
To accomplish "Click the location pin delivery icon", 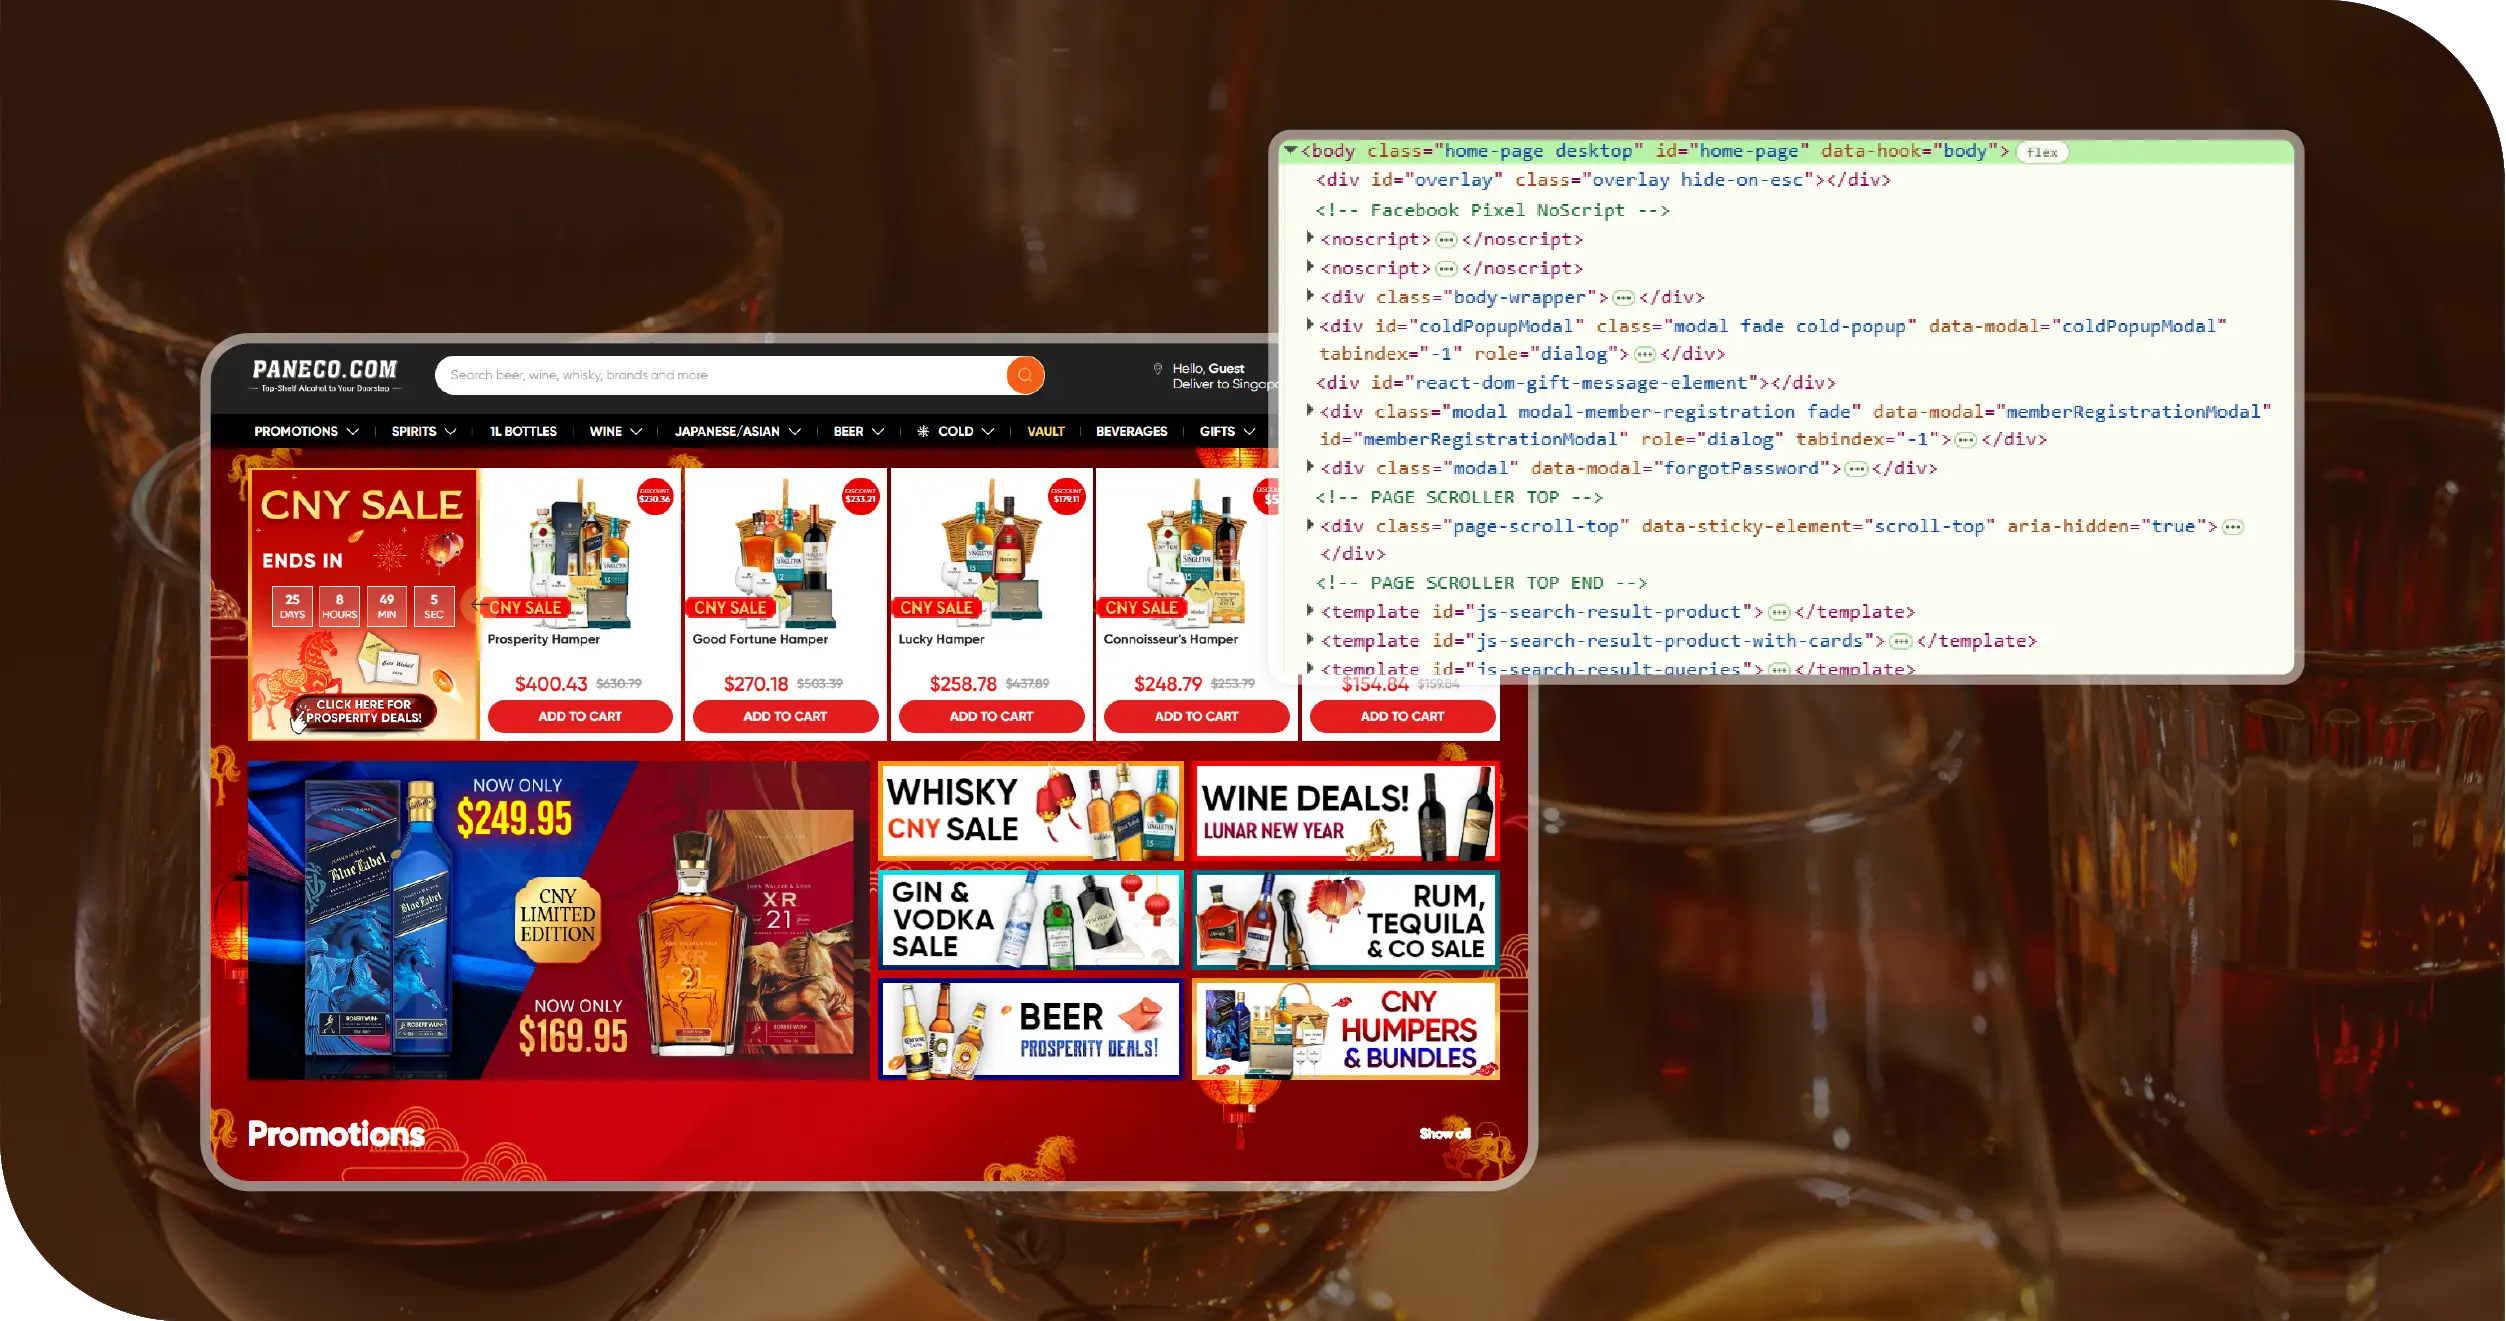I will (1157, 369).
